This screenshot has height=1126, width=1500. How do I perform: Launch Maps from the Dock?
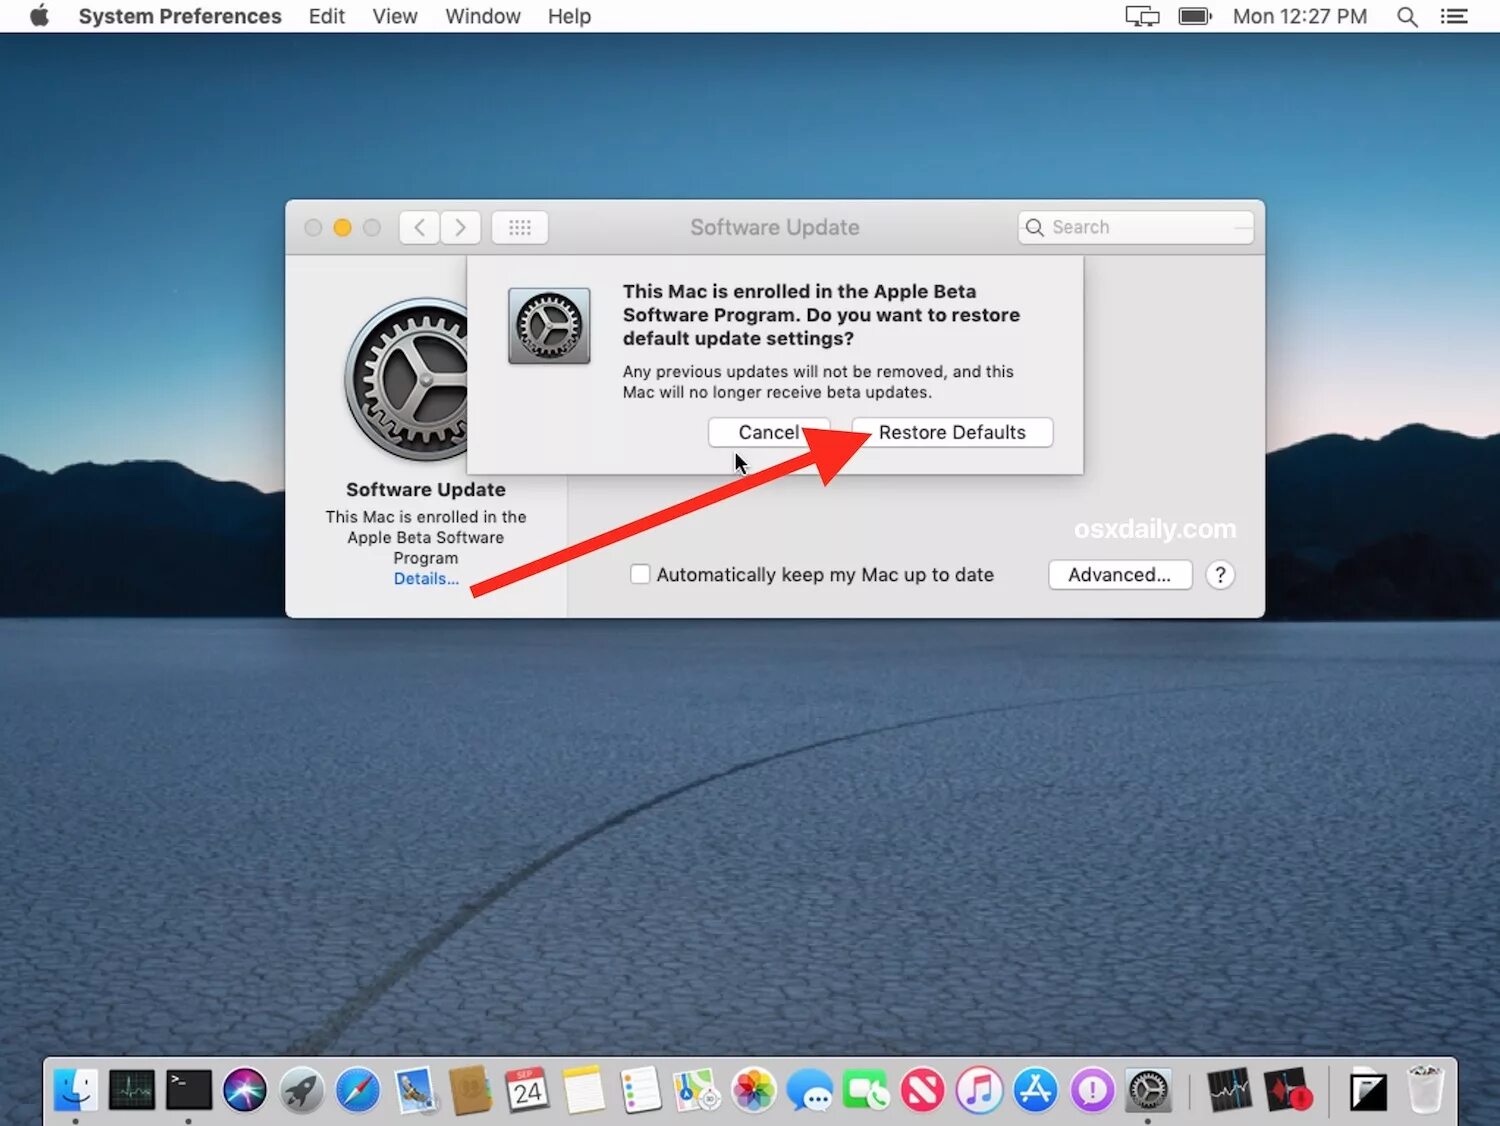click(697, 1089)
